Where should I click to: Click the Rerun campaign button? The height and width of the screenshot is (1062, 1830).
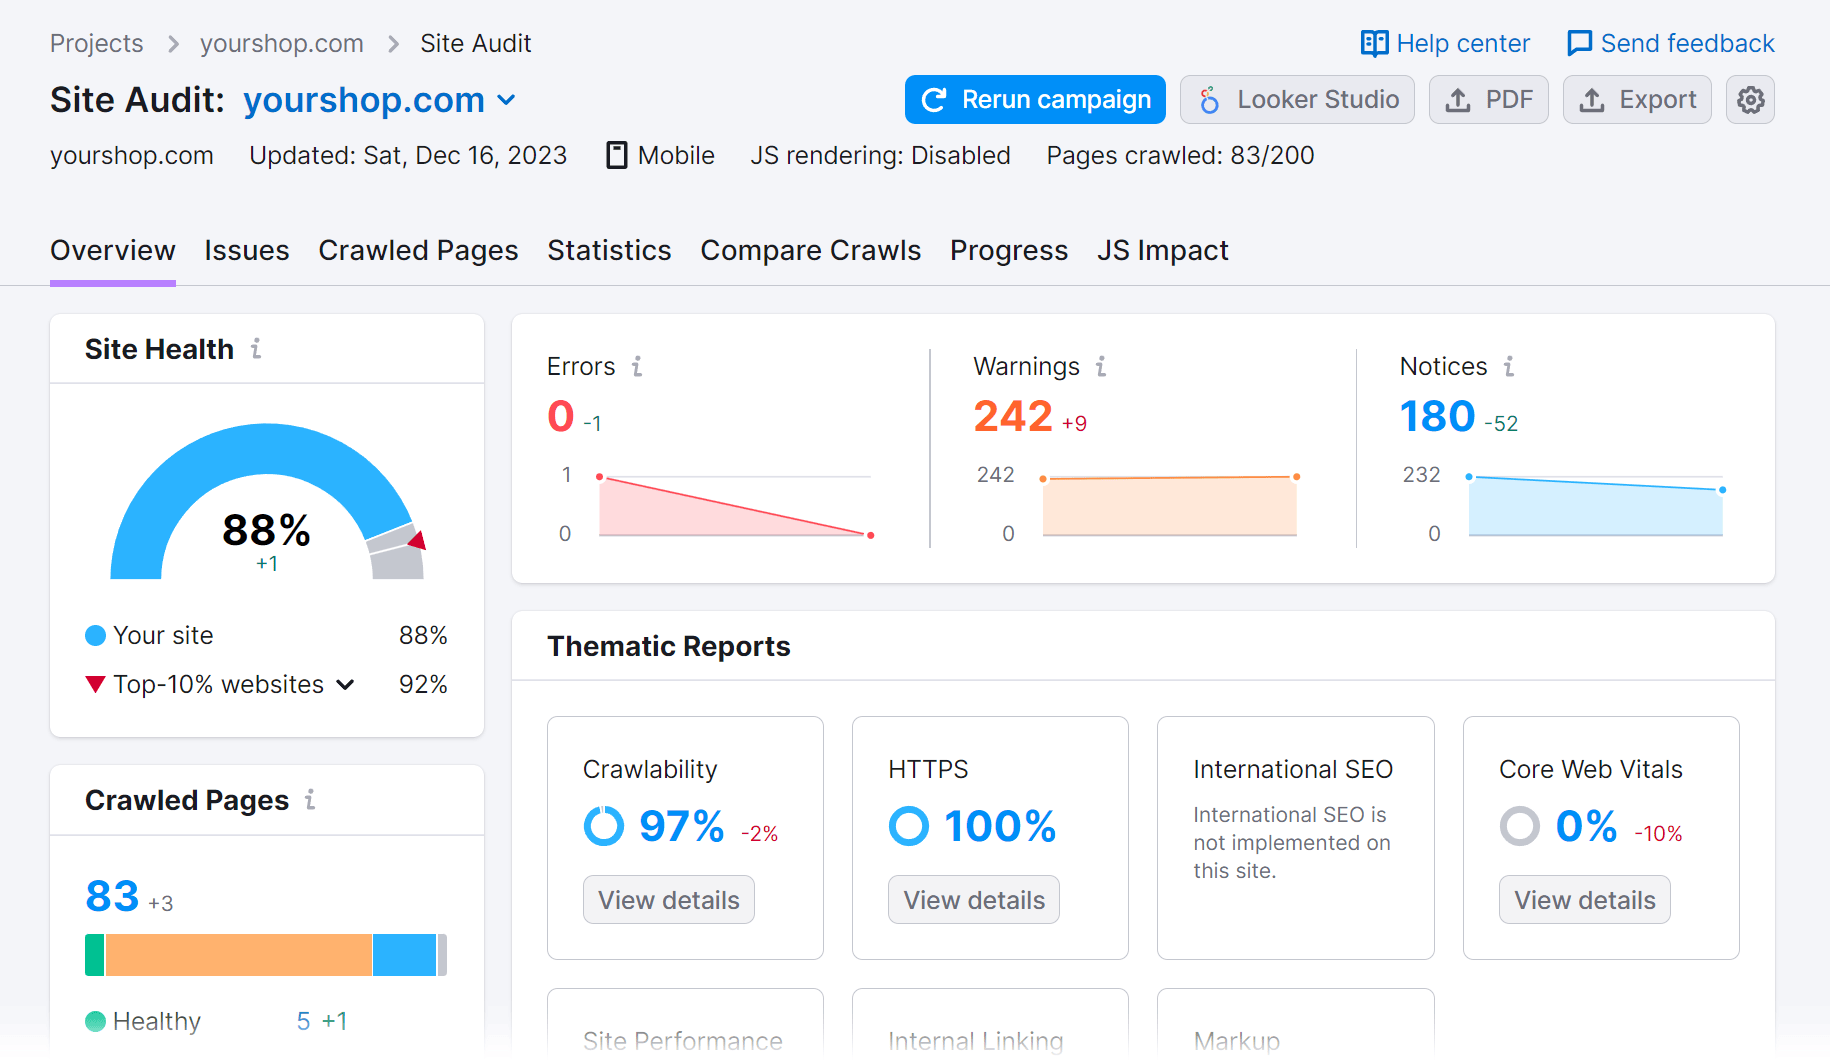1034,99
